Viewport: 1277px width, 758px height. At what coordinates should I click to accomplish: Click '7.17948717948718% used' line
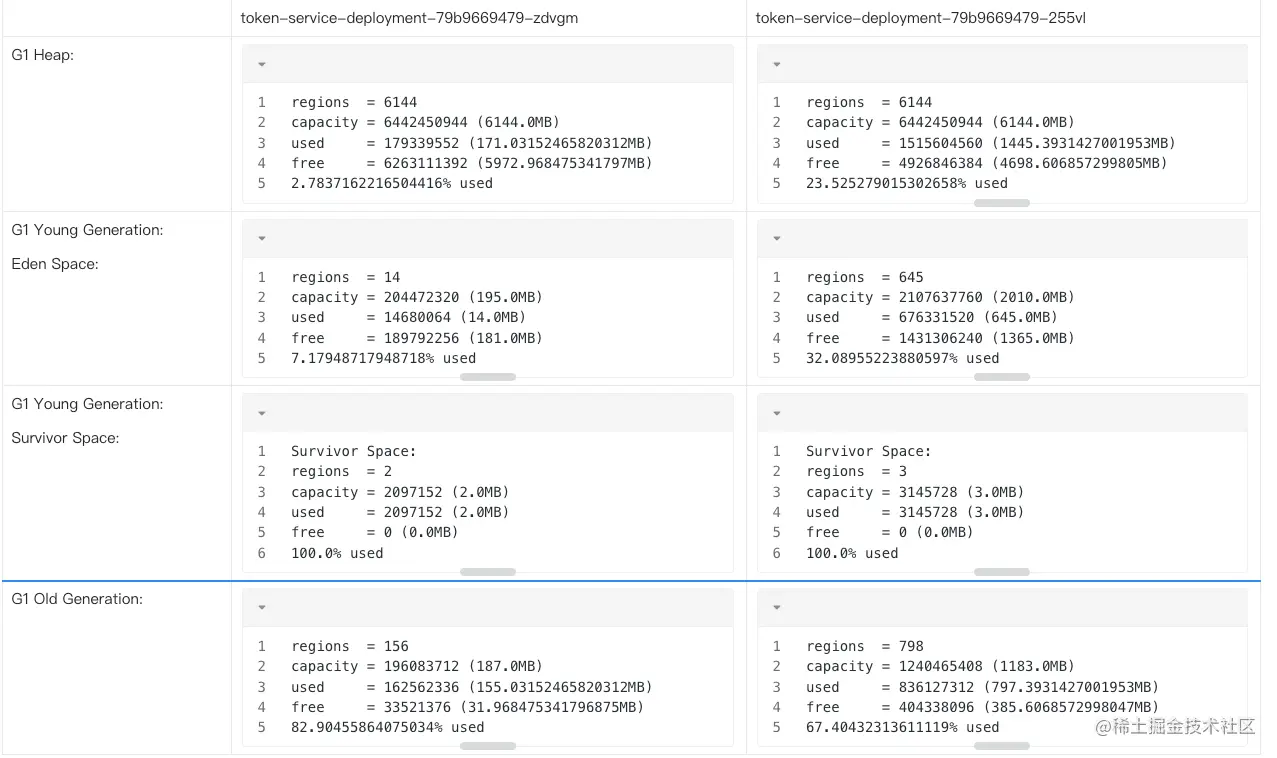point(384,358)
